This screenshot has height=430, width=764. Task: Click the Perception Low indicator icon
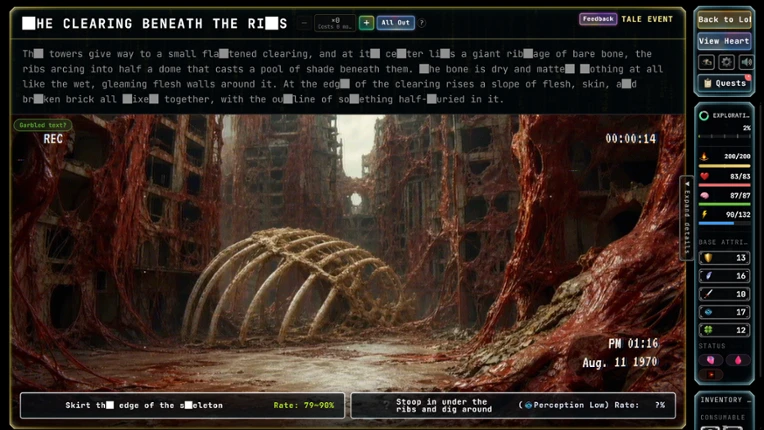click(528, 405)
